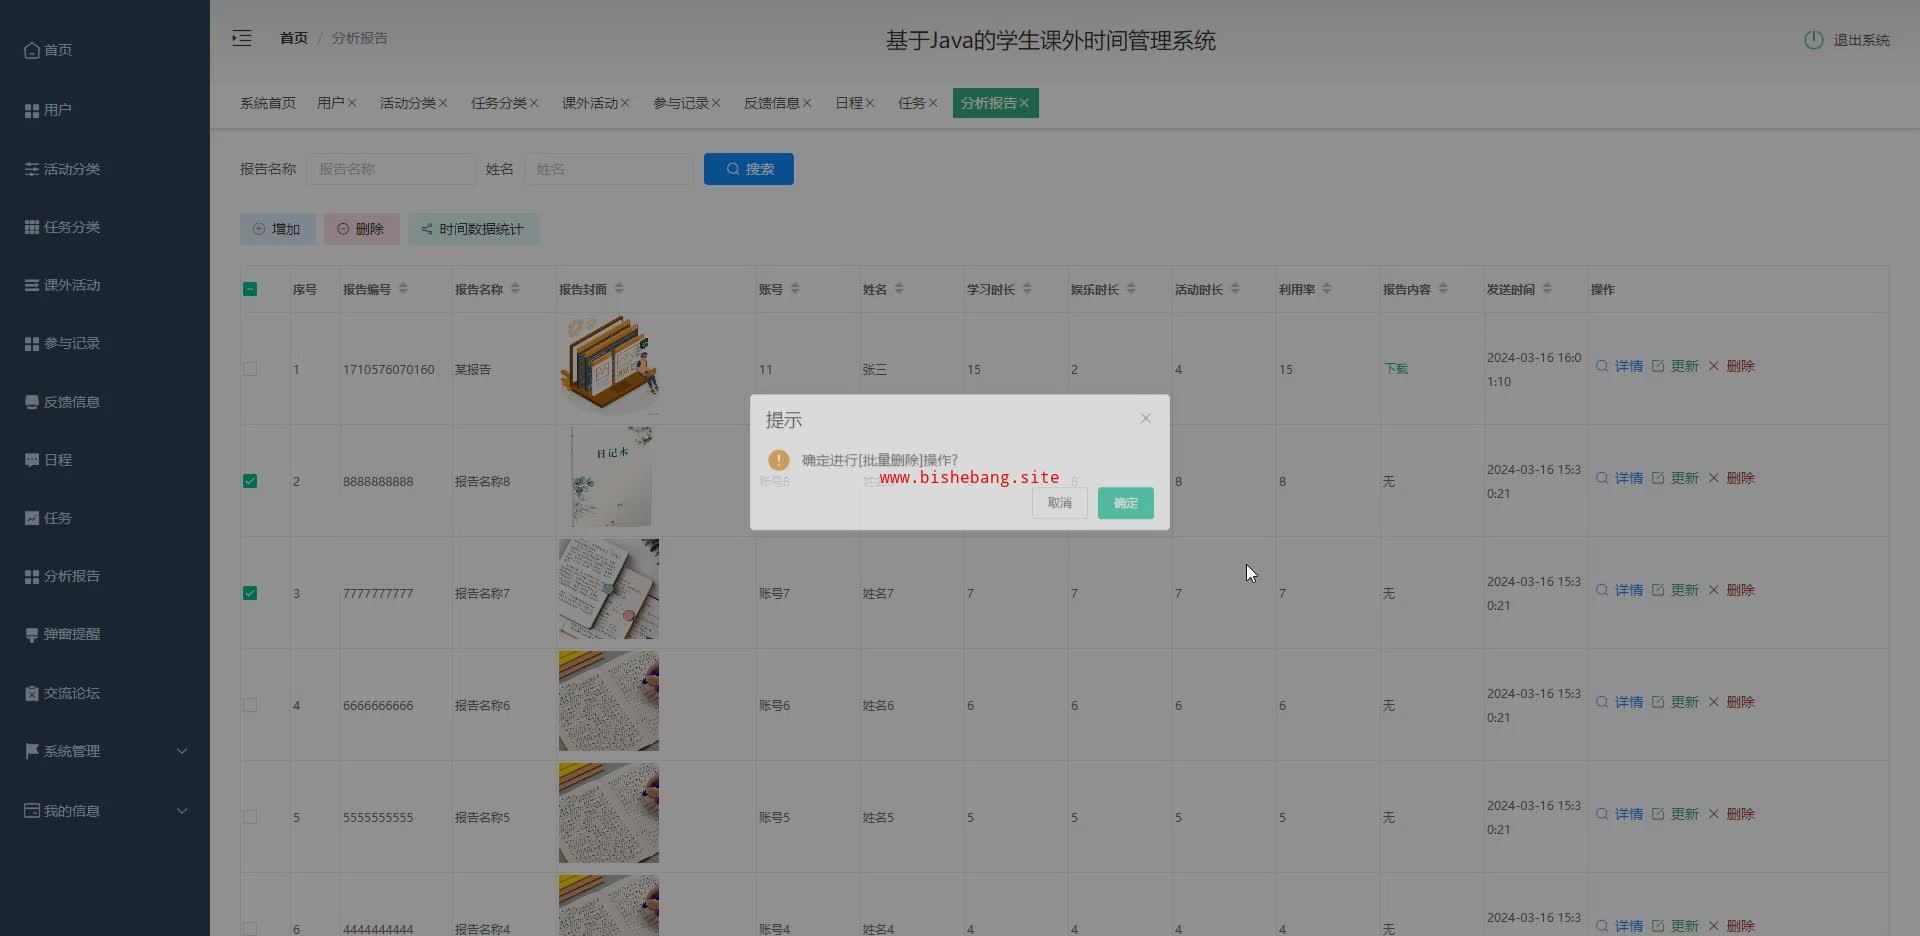Click the 时间数据统计 button
Image resolution: width=1920 pixels, height=936 pixels.
[x=473, y=229]
